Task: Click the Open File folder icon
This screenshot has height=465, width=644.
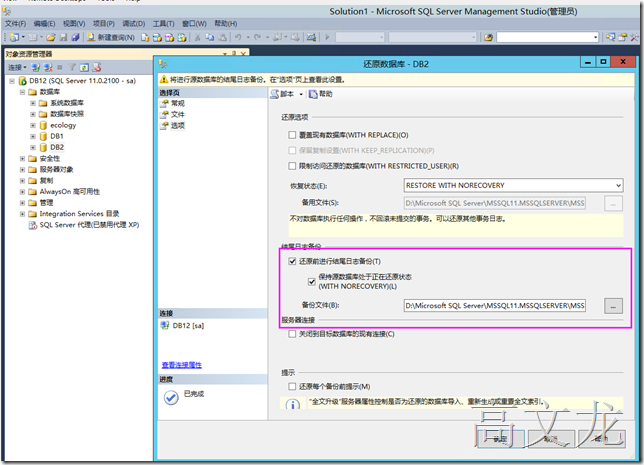Action: point(51,37)
